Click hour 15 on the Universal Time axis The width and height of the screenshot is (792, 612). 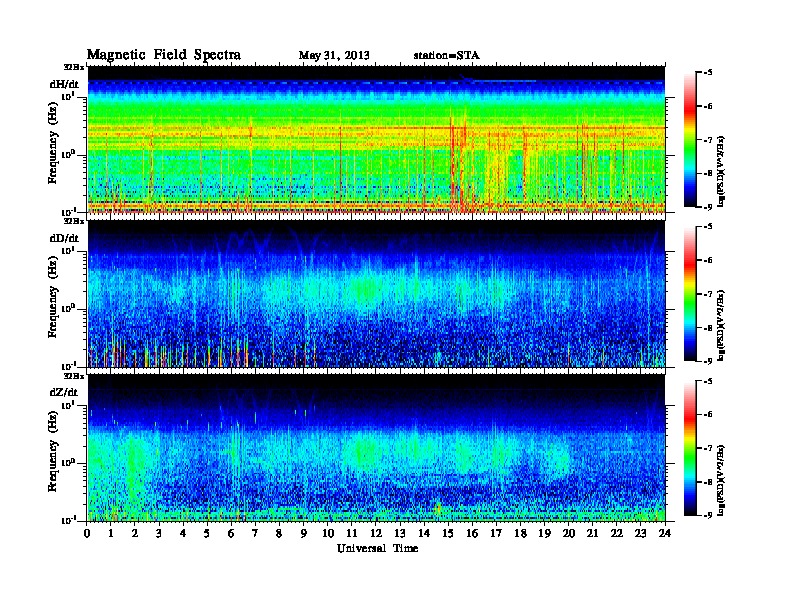point(448,533)
